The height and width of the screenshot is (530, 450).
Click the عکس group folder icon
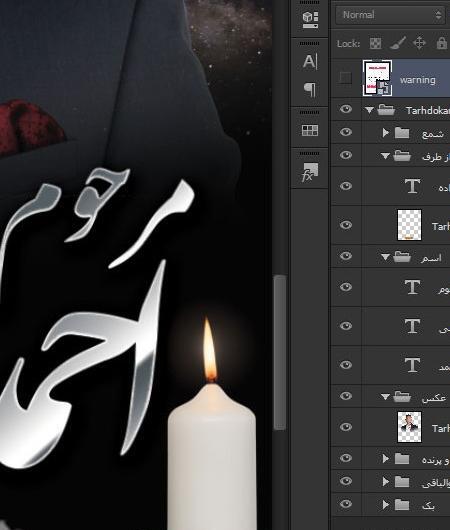tap(402, 396)
